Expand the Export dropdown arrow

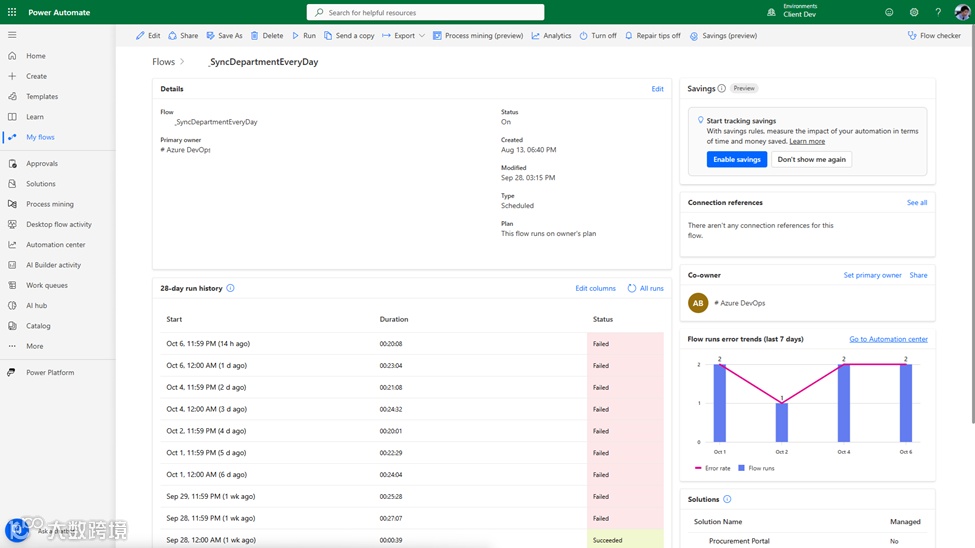click(422, 35)
